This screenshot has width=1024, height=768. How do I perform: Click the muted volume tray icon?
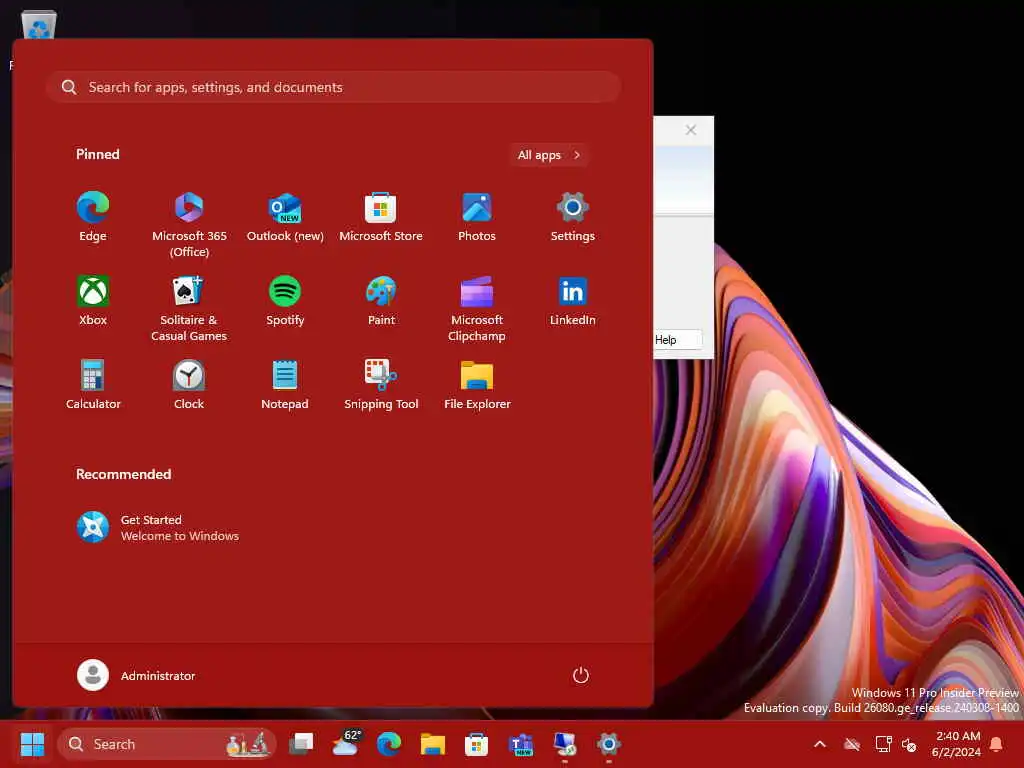(x=909, y=744)
